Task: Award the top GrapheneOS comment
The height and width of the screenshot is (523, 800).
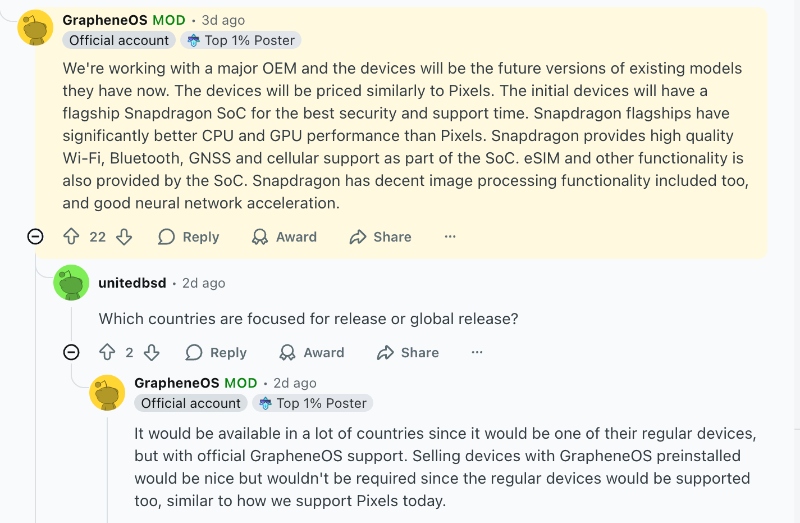Action: (284, 237)
